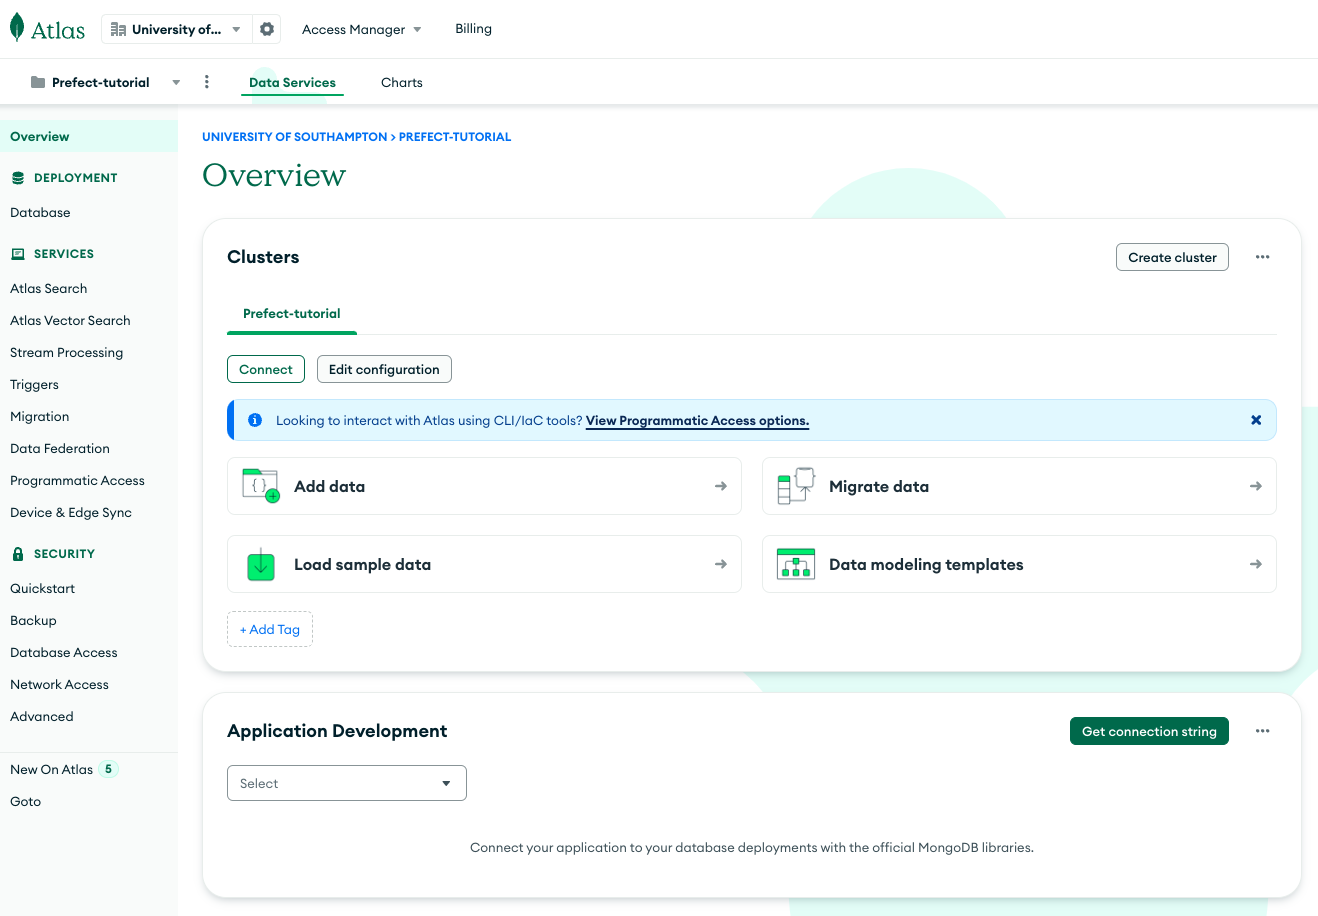Select the Prefect-tutorial cluster tab

coord(292,313)
